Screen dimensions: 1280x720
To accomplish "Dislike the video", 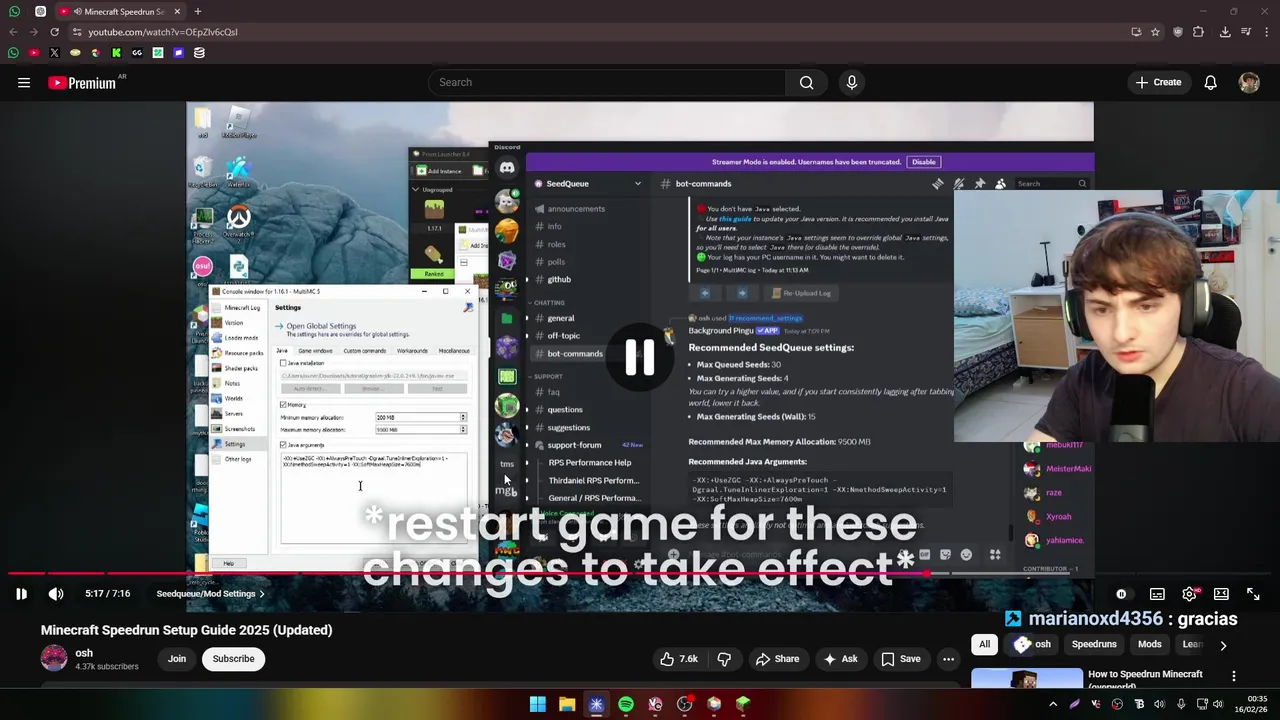I will tap(724, 659).
